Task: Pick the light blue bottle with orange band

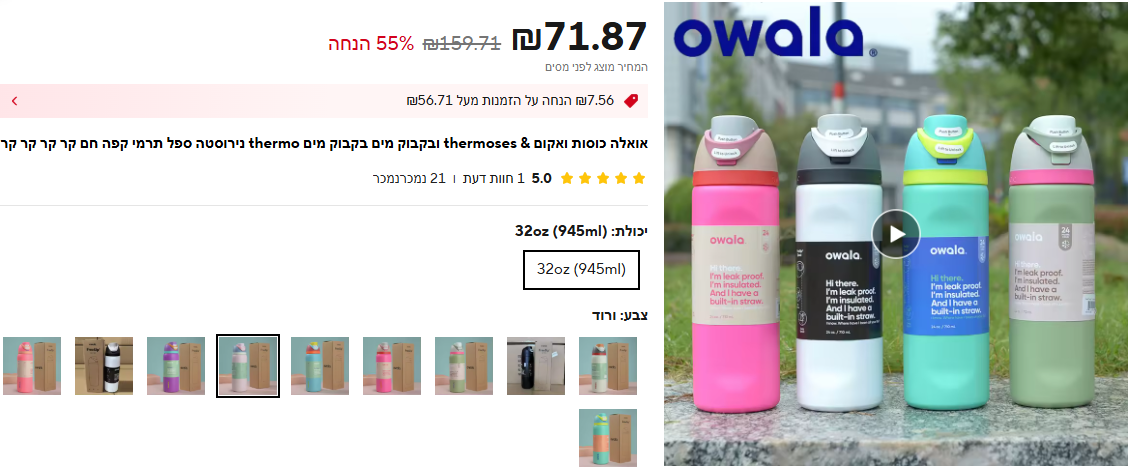Action: pyautogui.click(x=320, y=366)
